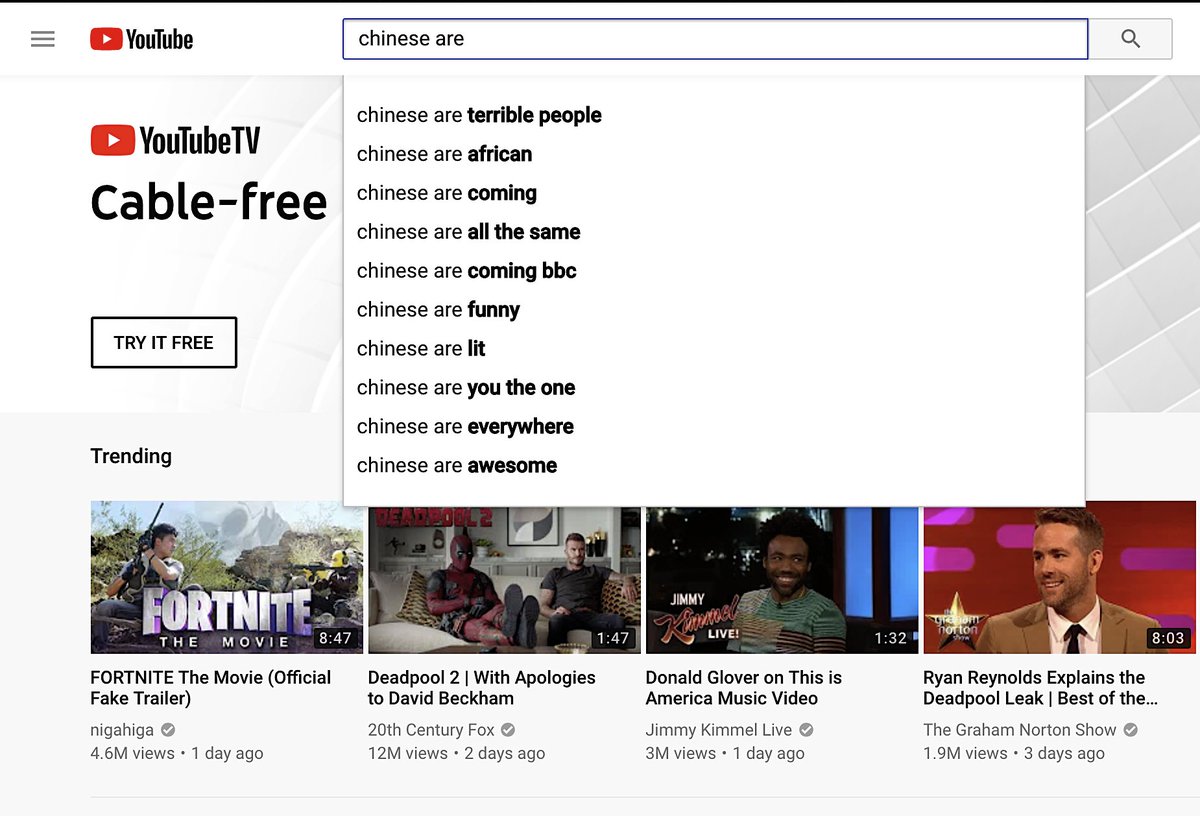Visit the 20th Century Fox channel
Viewport: 1200px width, 816px height.
click(432, 730)
